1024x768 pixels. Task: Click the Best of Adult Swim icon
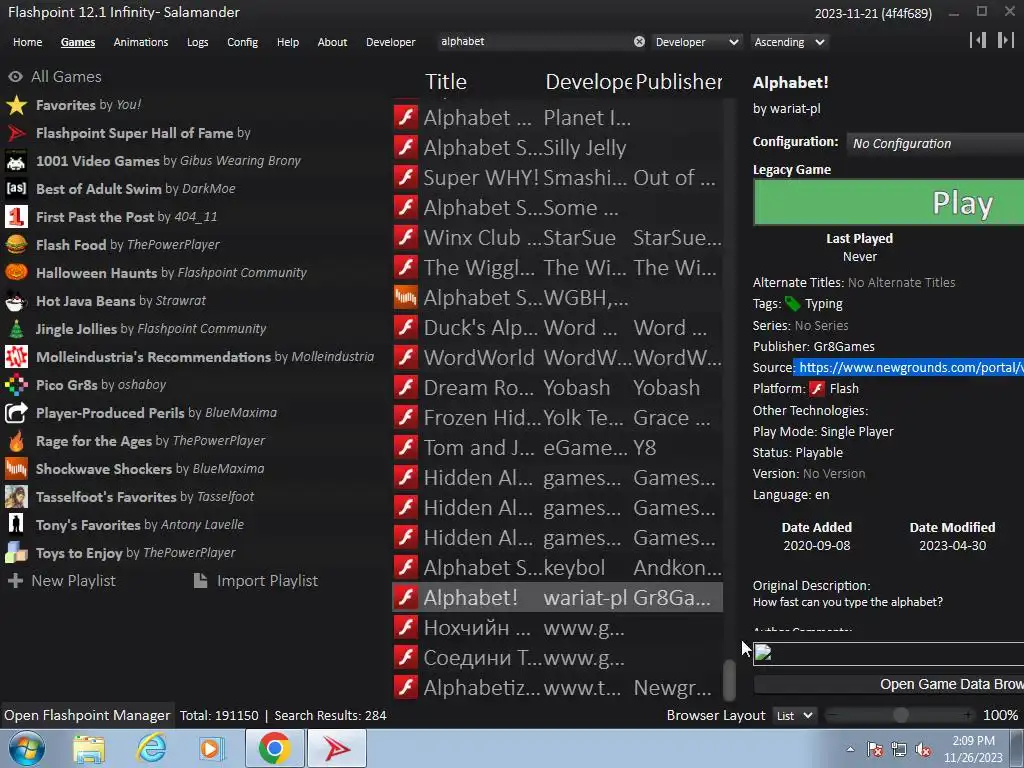16,189
